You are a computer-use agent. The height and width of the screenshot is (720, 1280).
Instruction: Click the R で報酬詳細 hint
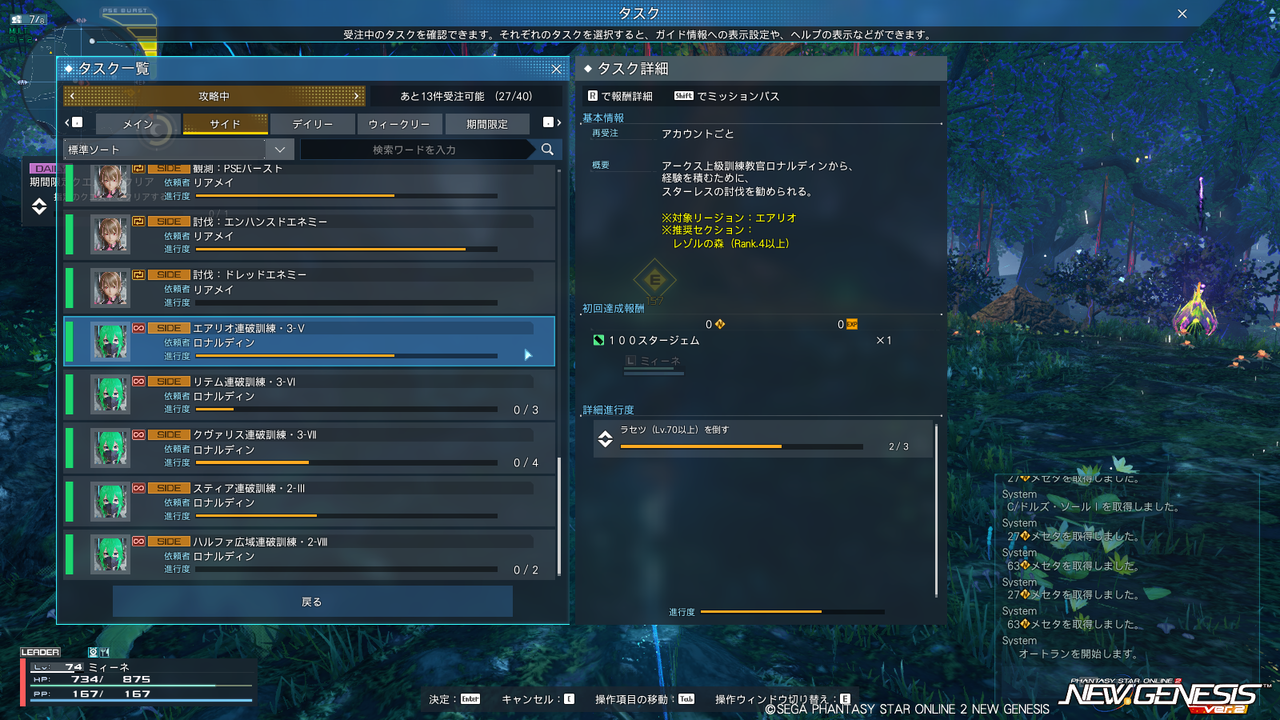coord(620,96)
